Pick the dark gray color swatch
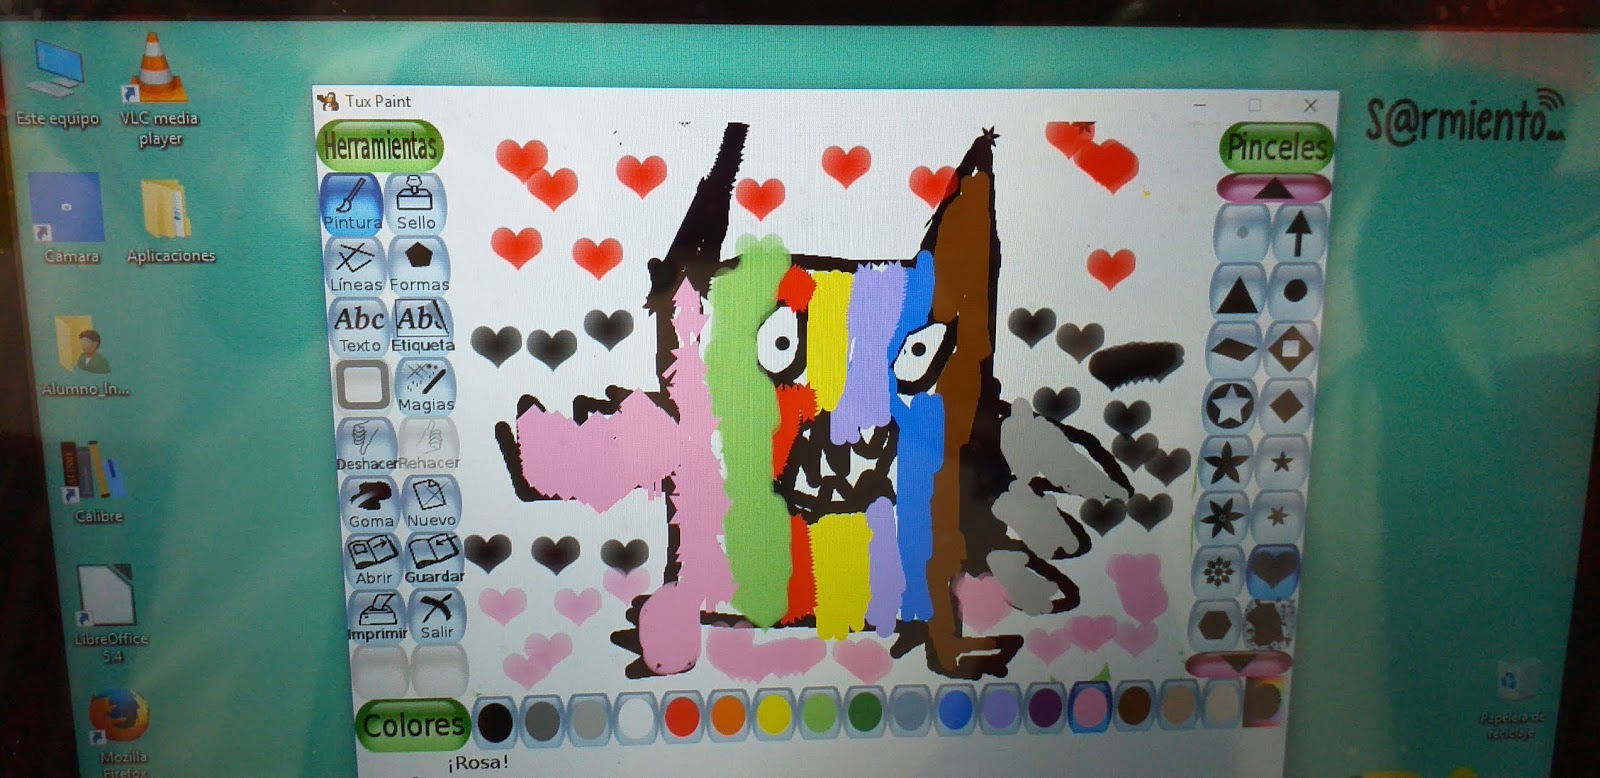The width and height of the screenshot is (1600, 778). [541, 719]
